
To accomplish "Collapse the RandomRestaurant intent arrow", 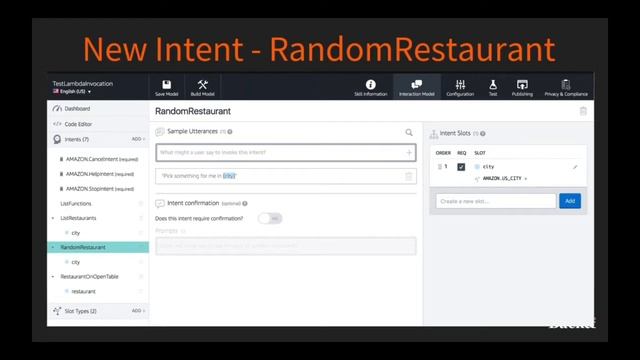I will click(x=53, y=247).
